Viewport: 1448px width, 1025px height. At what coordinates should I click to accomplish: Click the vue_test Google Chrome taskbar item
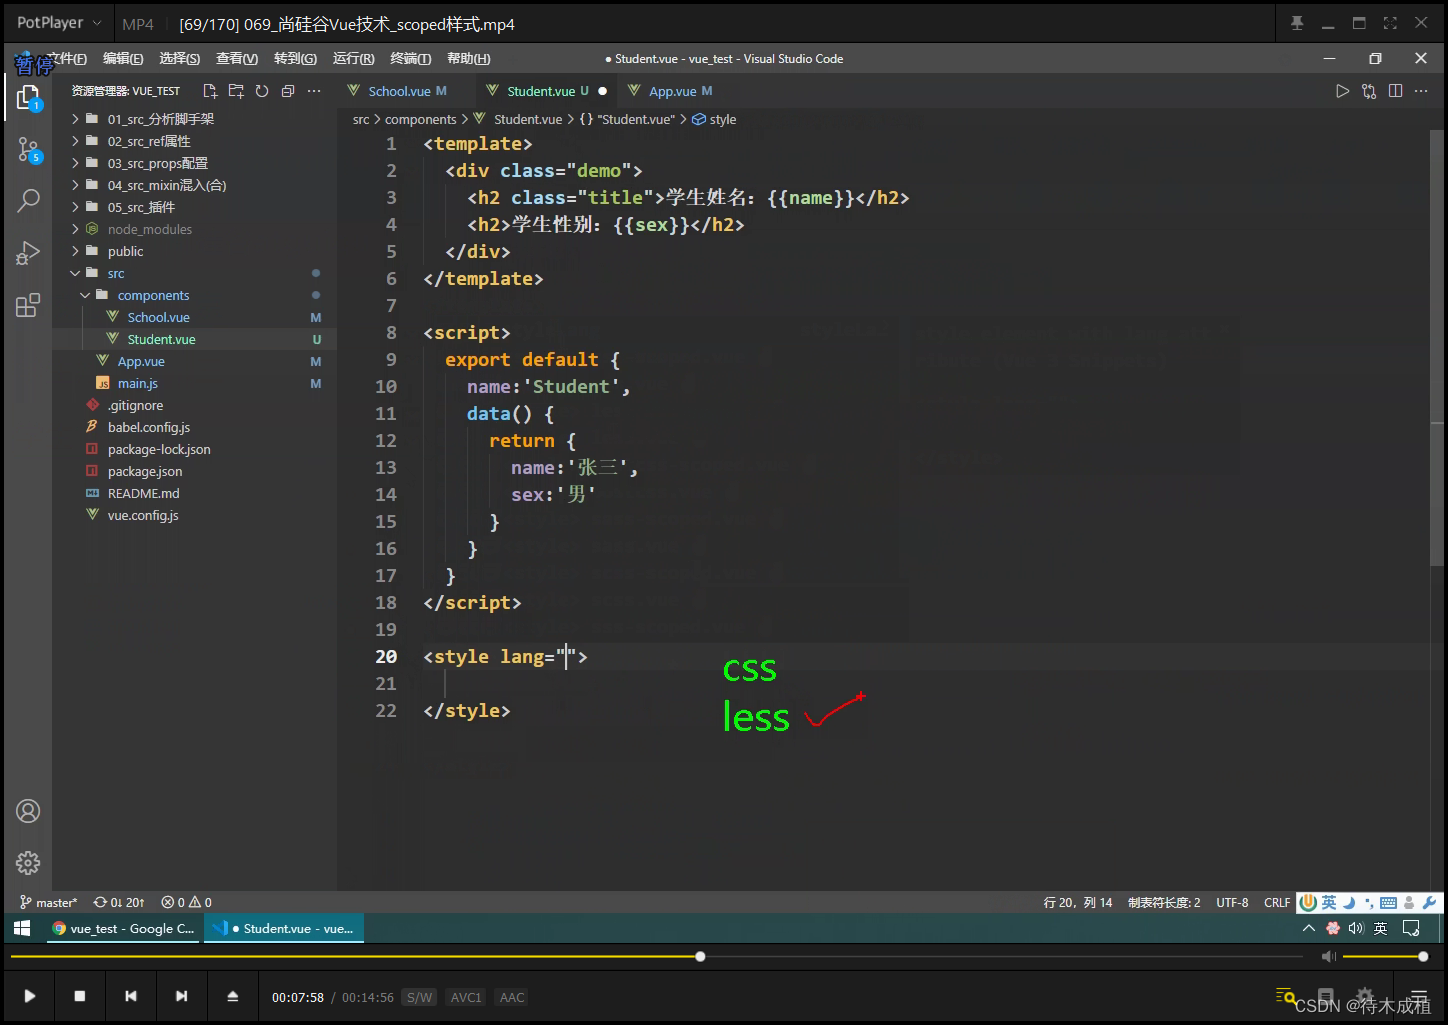click(124, 928)
